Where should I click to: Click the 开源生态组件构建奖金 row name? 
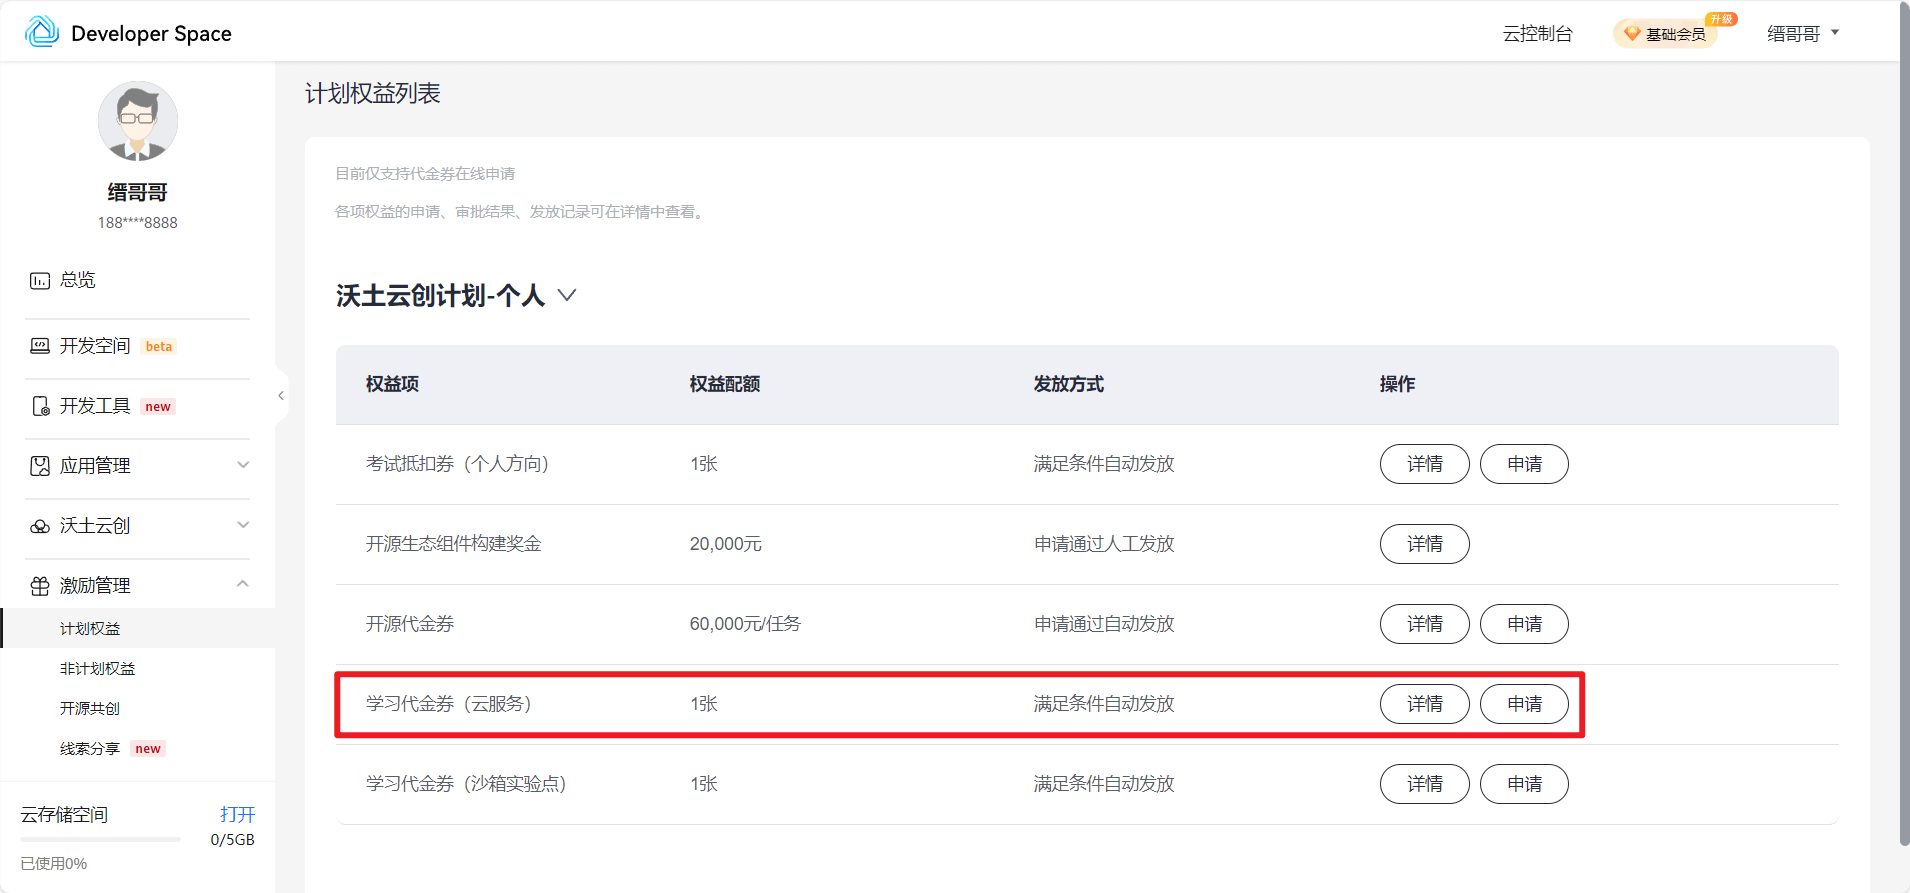coord(454,544)
